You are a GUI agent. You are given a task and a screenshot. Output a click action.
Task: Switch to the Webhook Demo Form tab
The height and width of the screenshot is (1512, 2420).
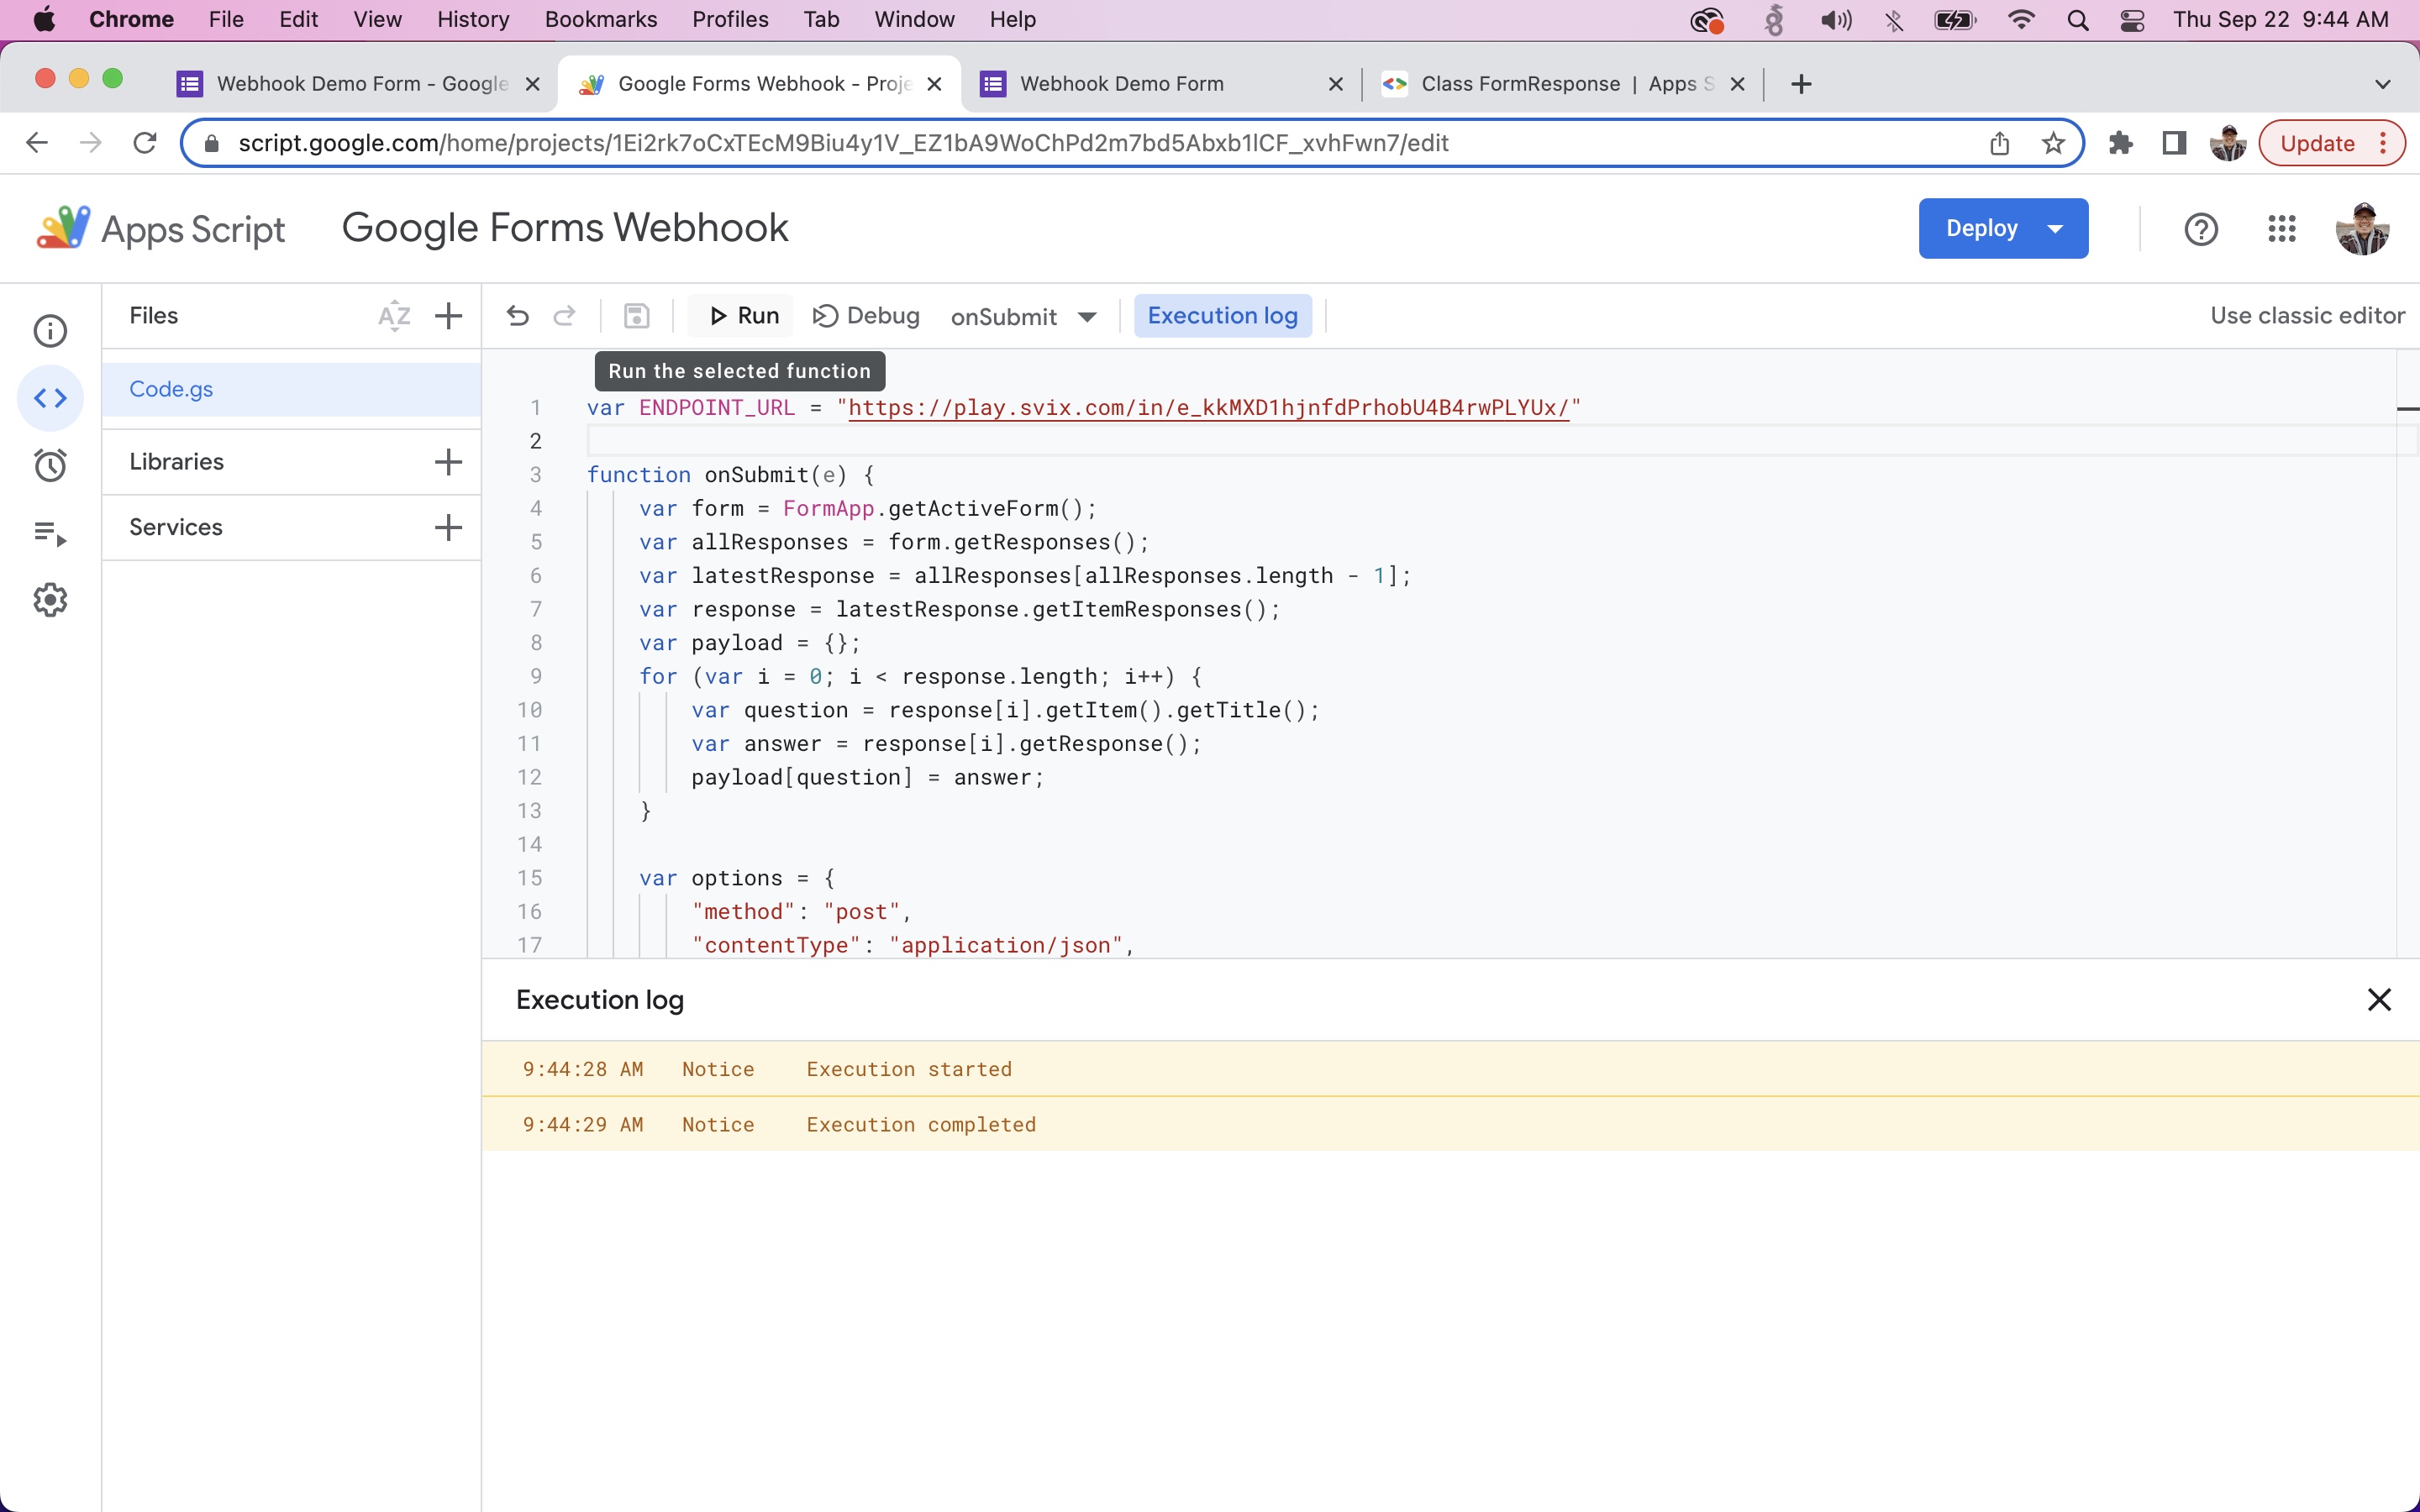click(x=1160, y=84)
